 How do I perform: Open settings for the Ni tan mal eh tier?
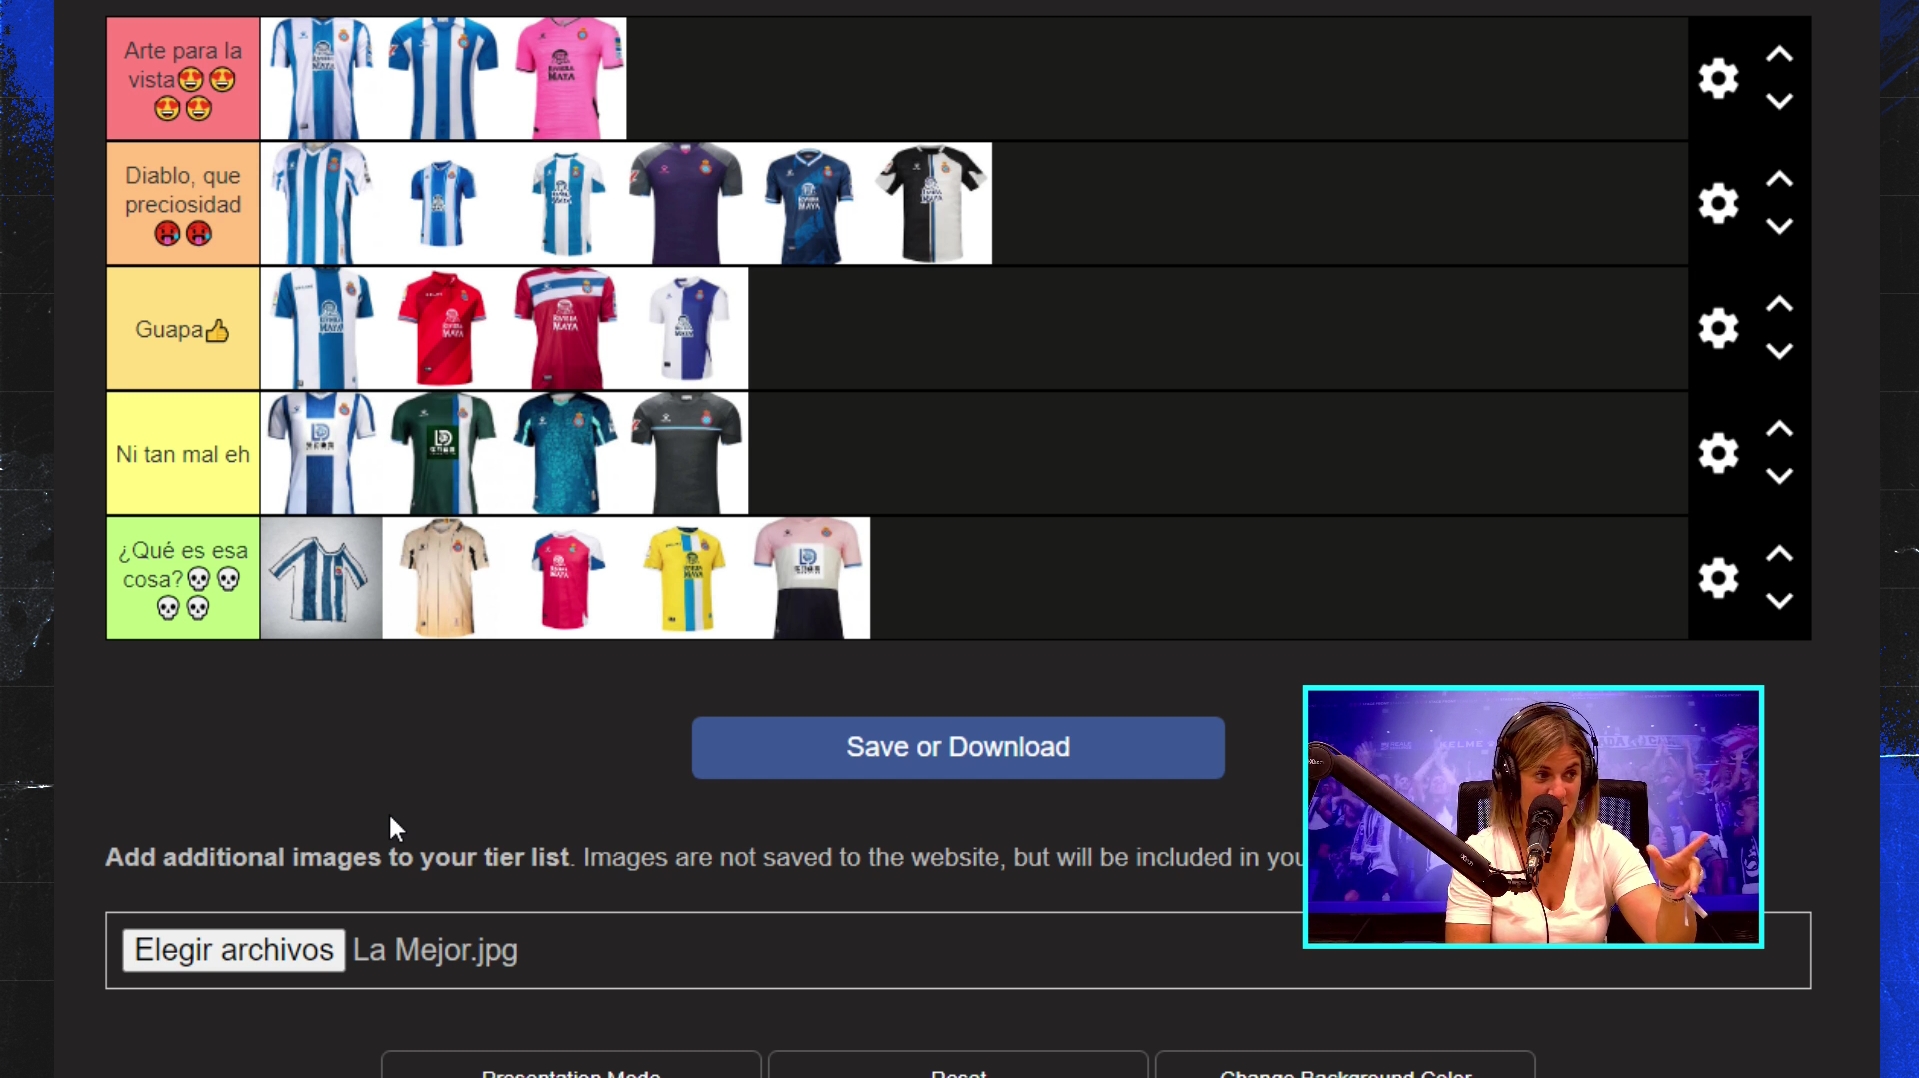click(1718, 453)
